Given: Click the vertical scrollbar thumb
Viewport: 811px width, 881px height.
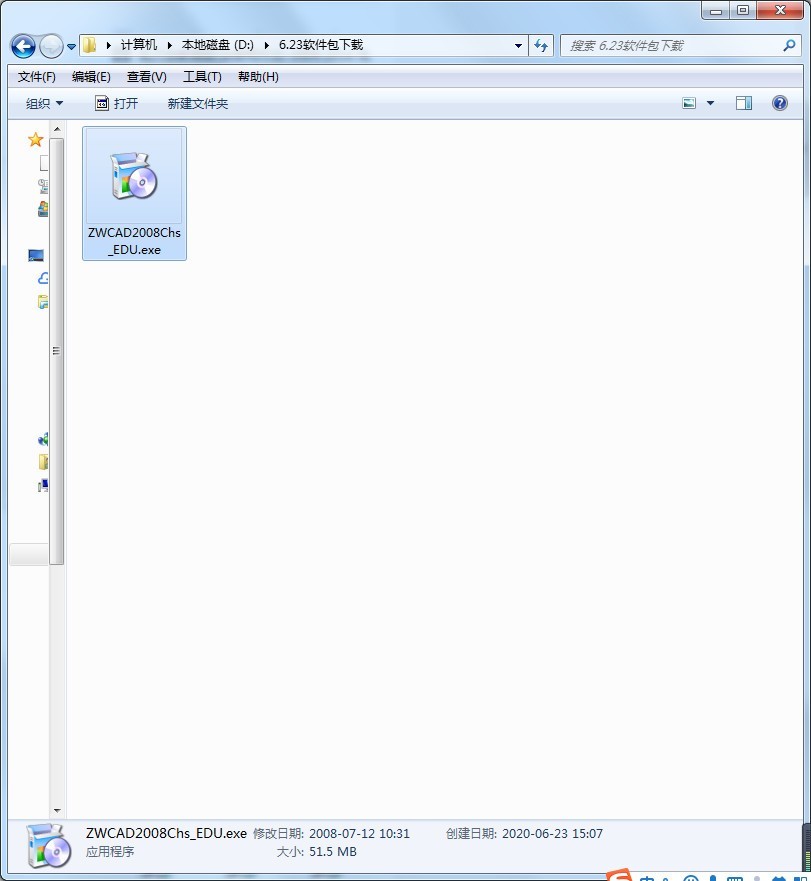Looking at the screenshot, I should pos(55,350).
